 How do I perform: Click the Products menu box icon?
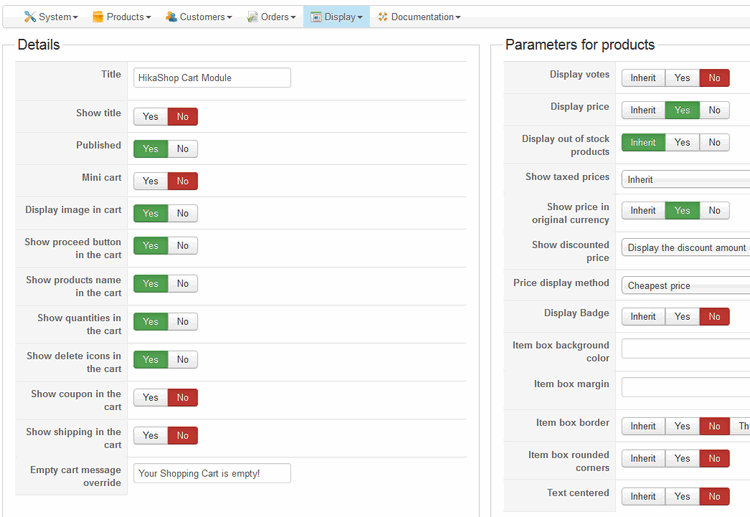point(98,17)
